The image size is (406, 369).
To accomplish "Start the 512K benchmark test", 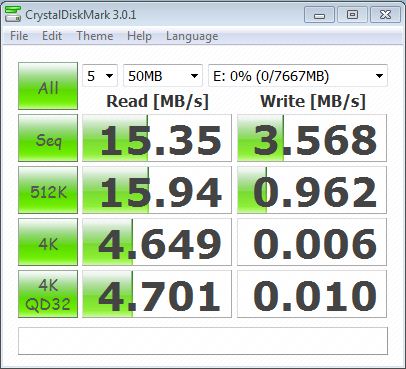I will [48, 190].
